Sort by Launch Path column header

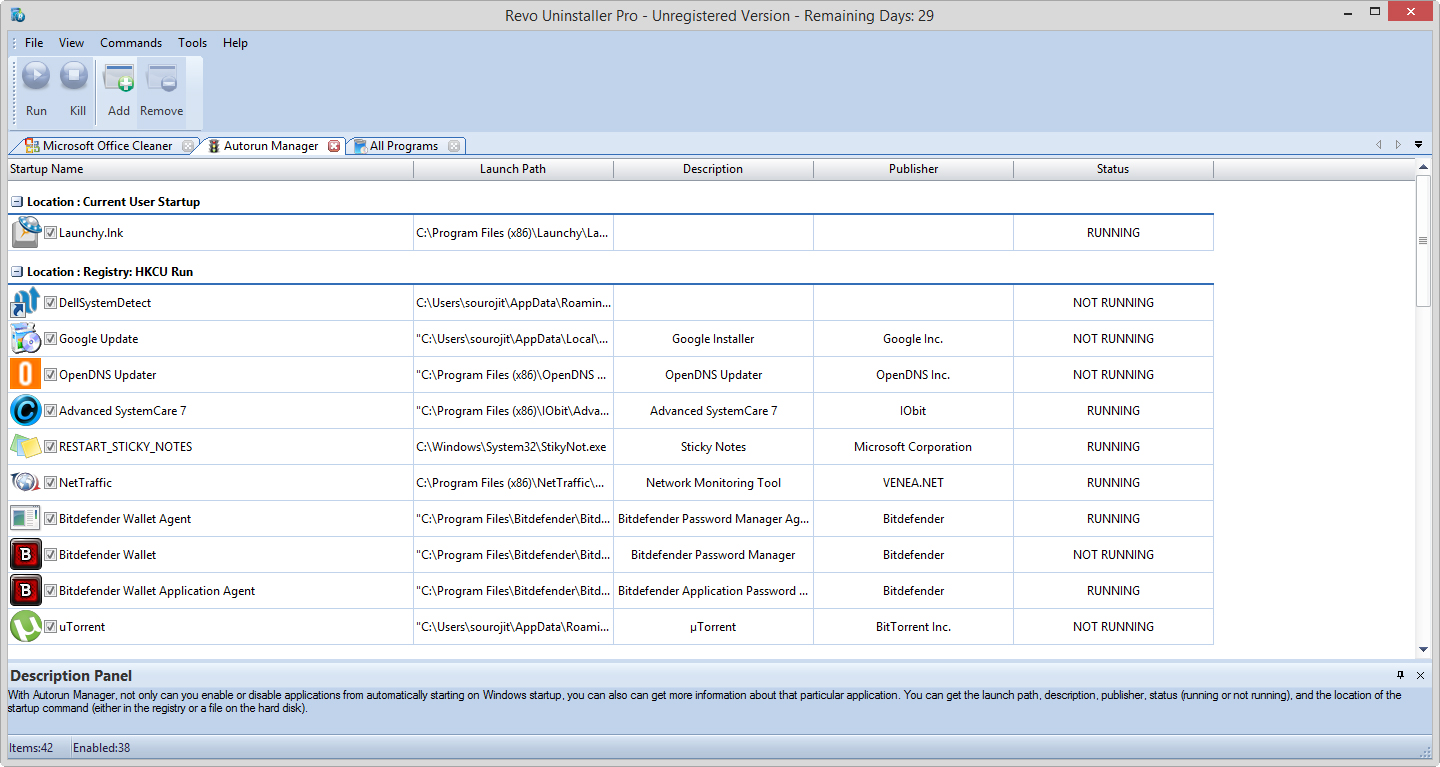point(514,169)
